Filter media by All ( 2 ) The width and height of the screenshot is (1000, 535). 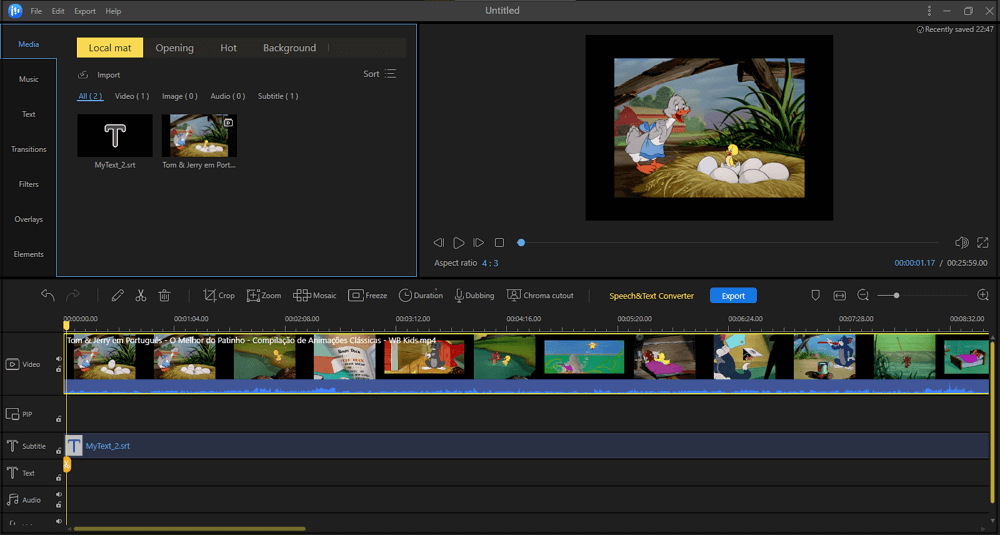tap(90, 96)
